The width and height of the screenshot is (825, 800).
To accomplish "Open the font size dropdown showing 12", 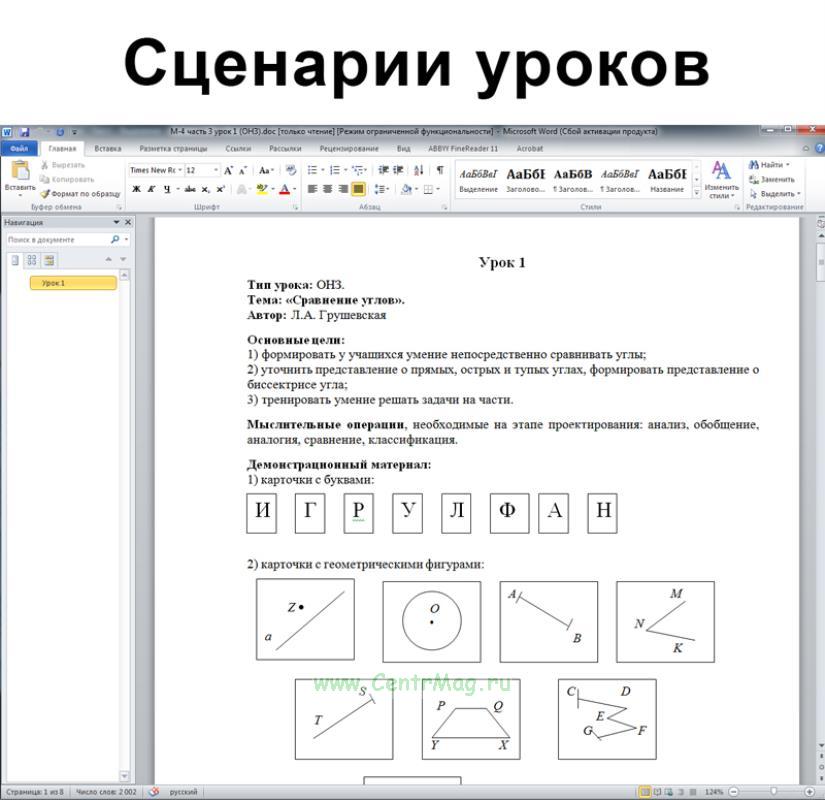I will tap(215, 170).
